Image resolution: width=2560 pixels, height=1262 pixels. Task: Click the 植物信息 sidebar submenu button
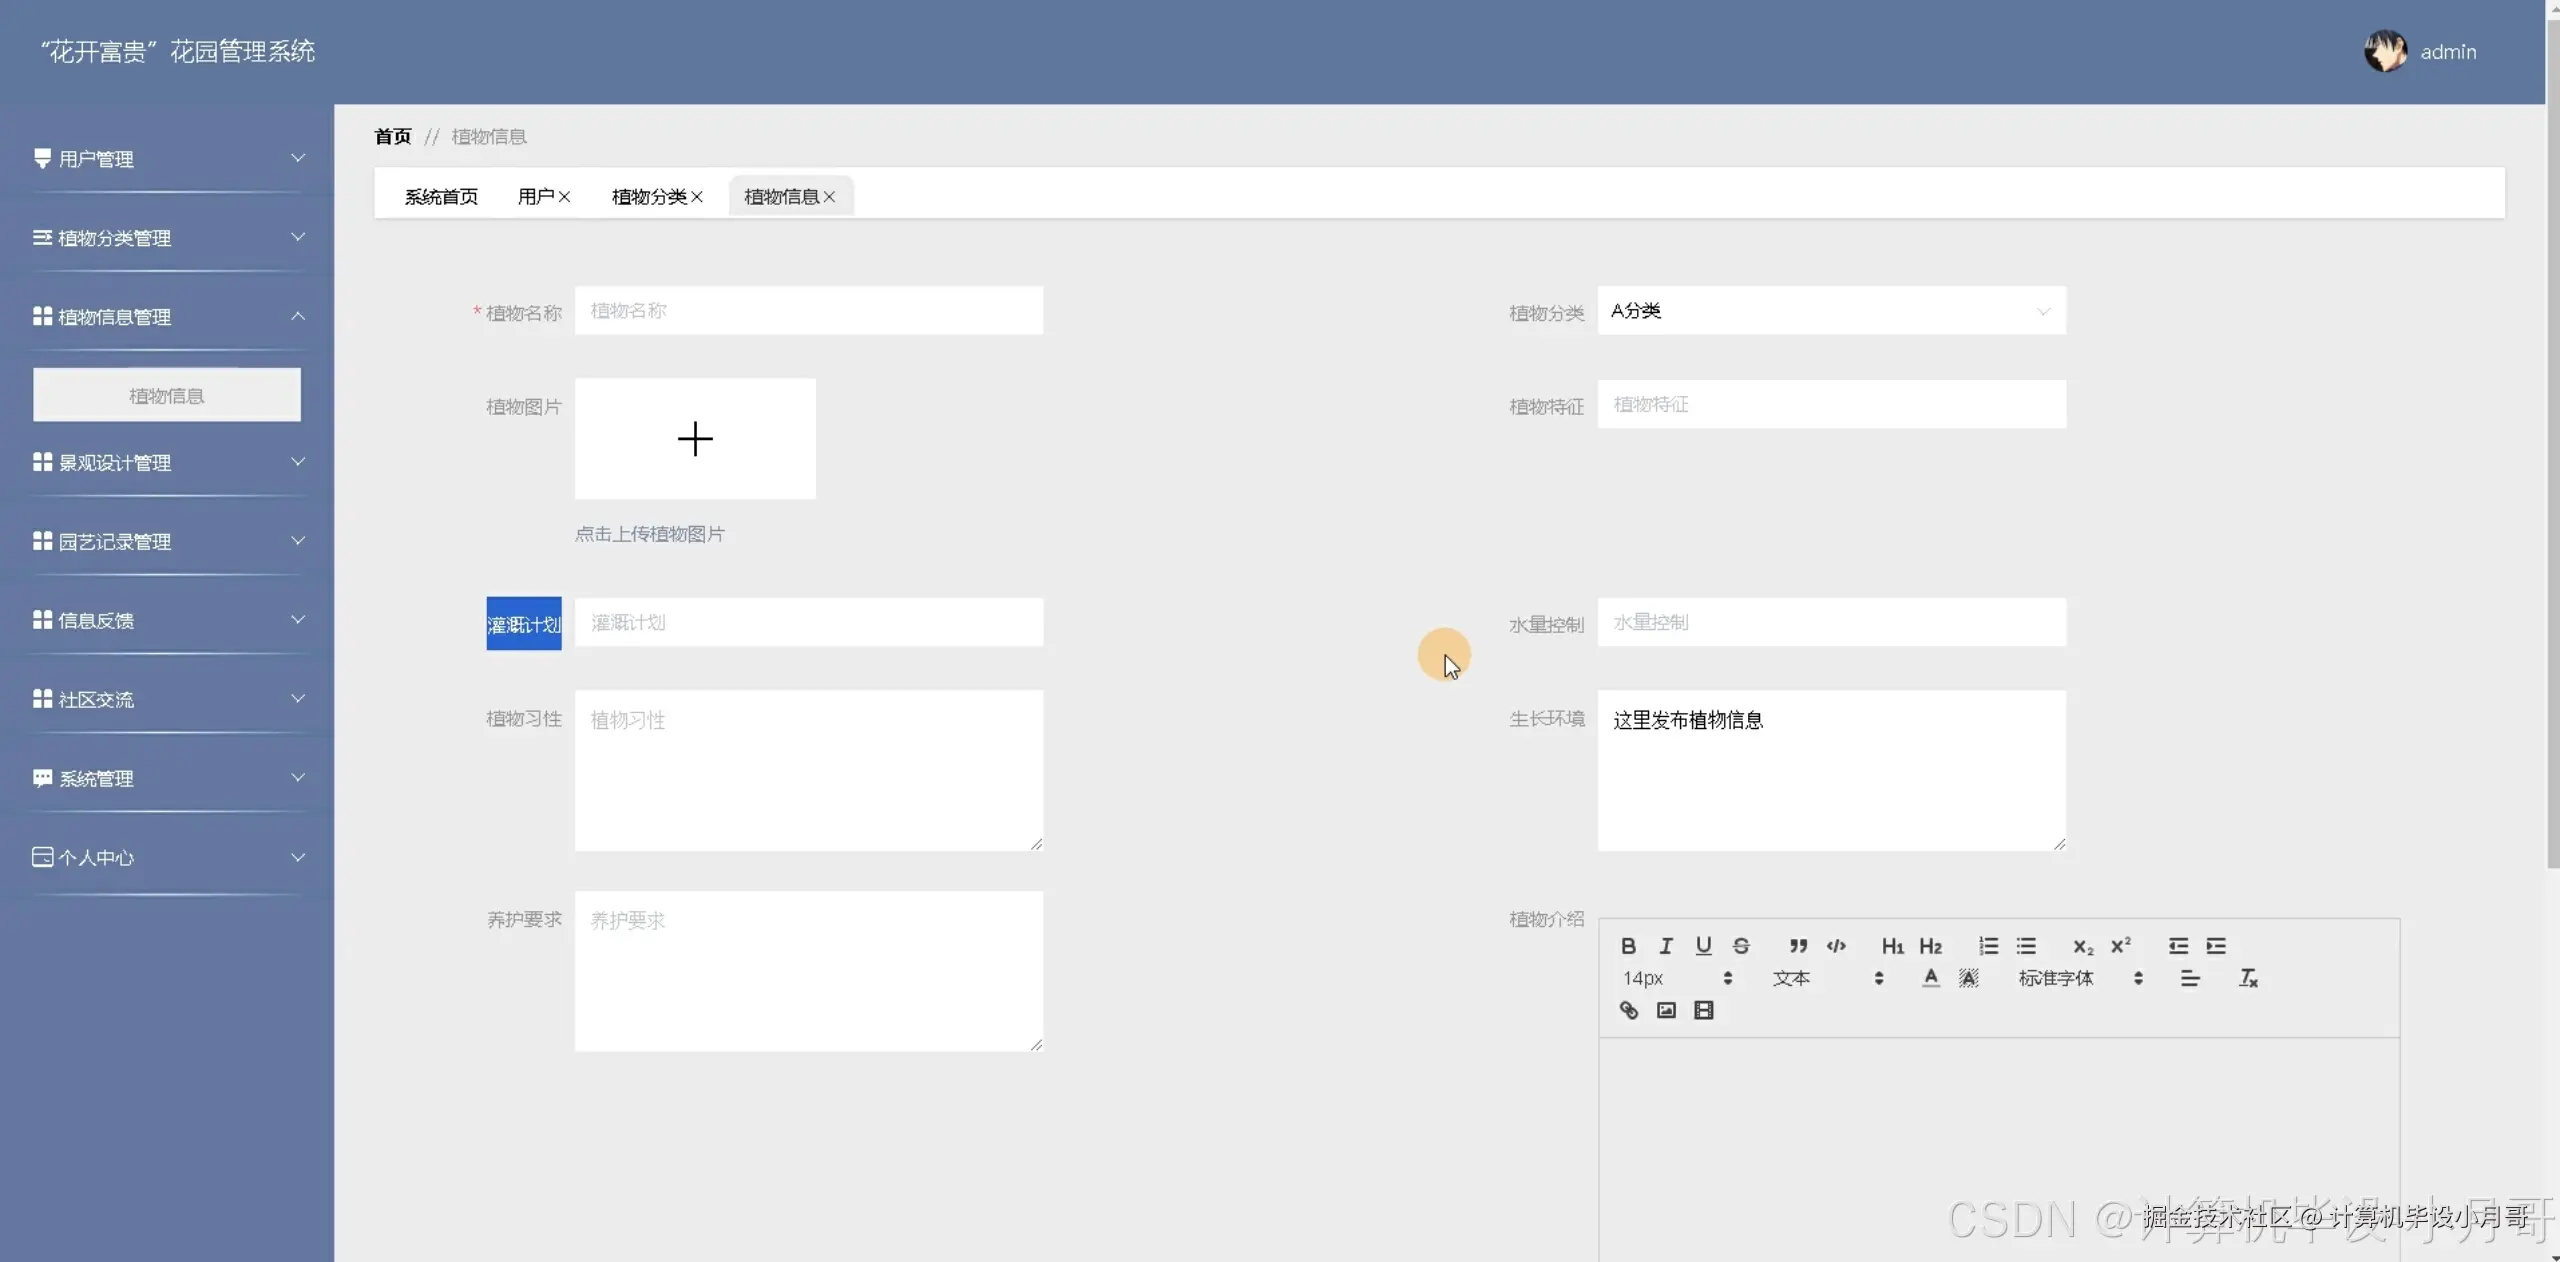167,395
